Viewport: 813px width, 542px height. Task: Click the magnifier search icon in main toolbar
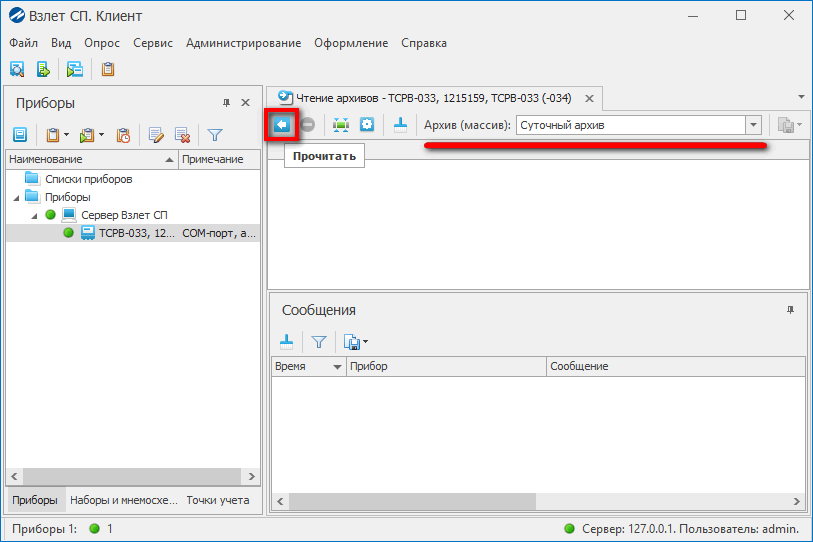coord(18,69)
